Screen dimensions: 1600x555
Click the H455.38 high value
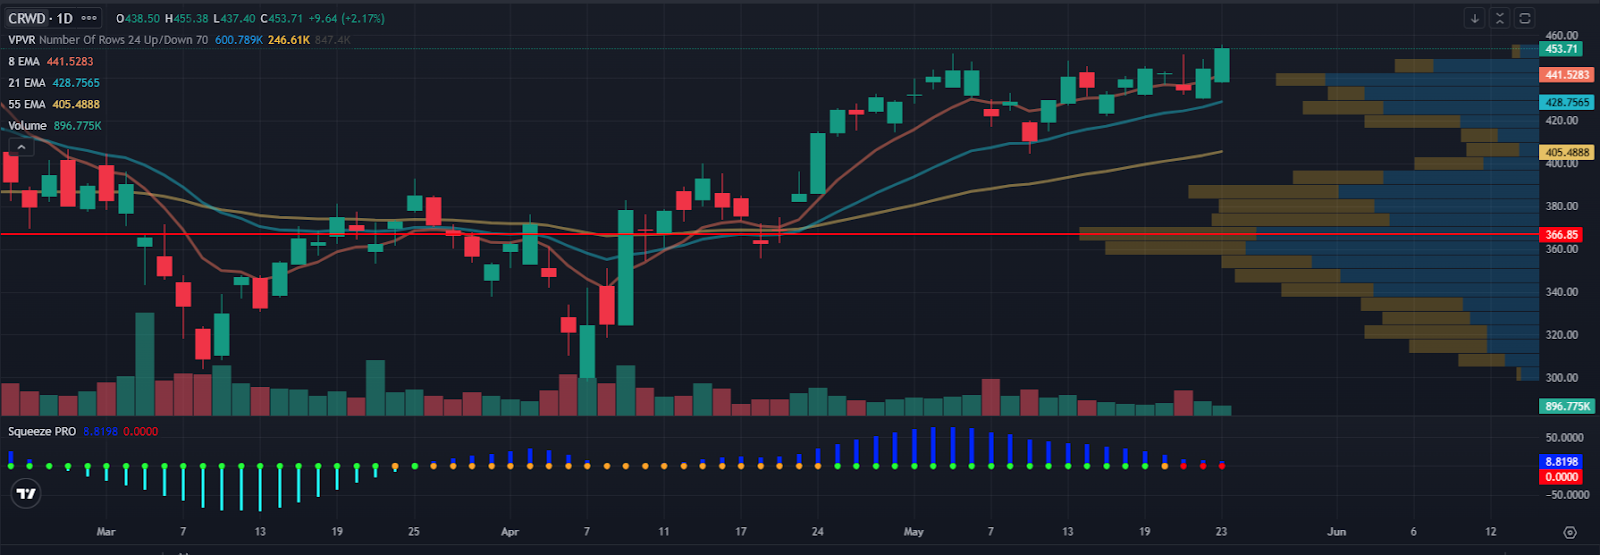[x=186, y=18]
